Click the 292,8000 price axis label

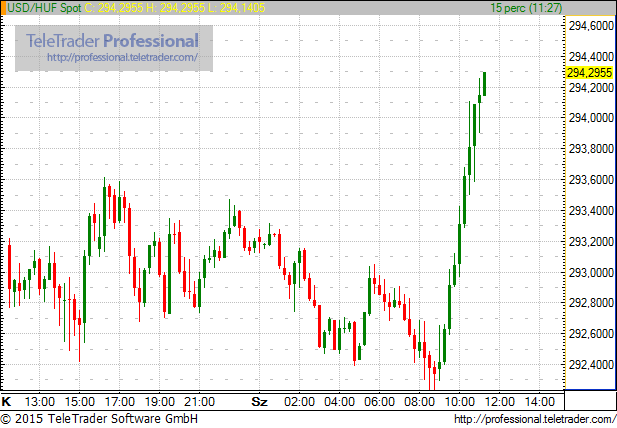point(591,303)
